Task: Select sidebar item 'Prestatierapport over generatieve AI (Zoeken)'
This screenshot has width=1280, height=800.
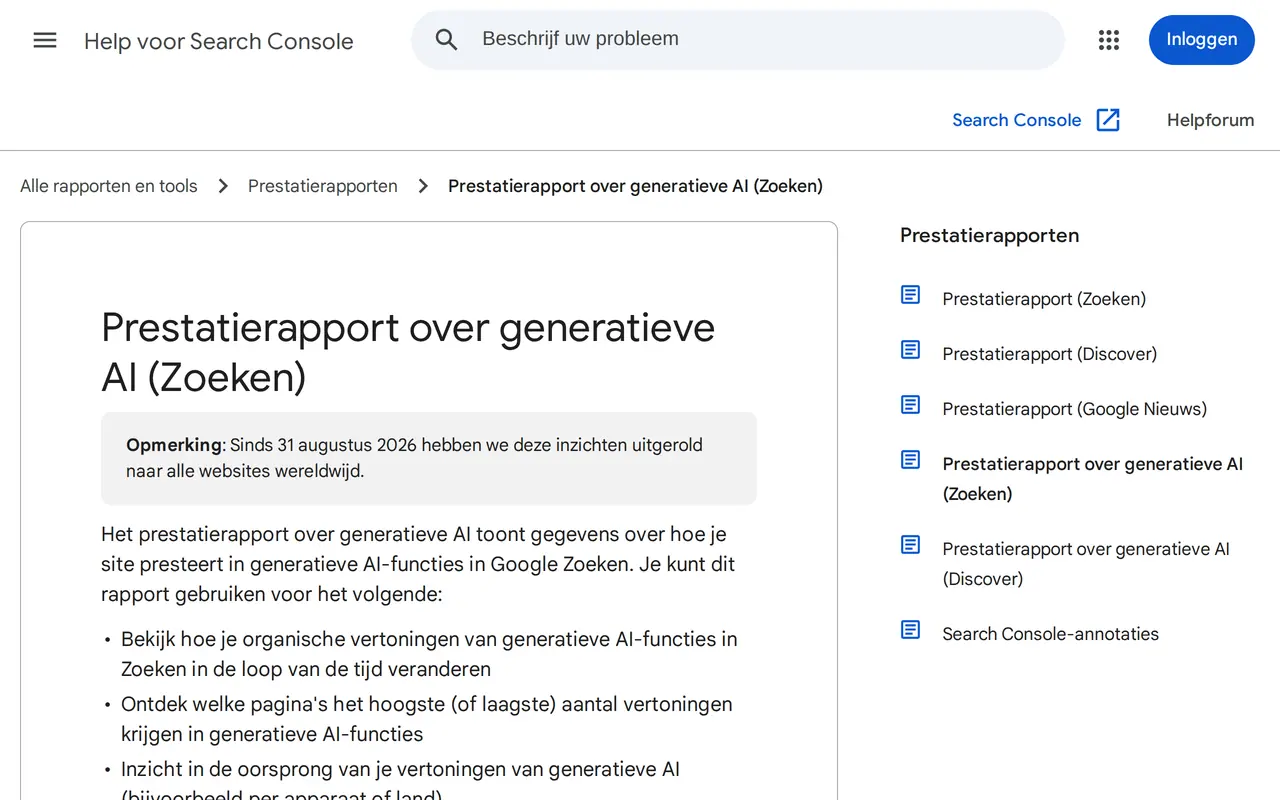Action: click(x=1093, y=479)
